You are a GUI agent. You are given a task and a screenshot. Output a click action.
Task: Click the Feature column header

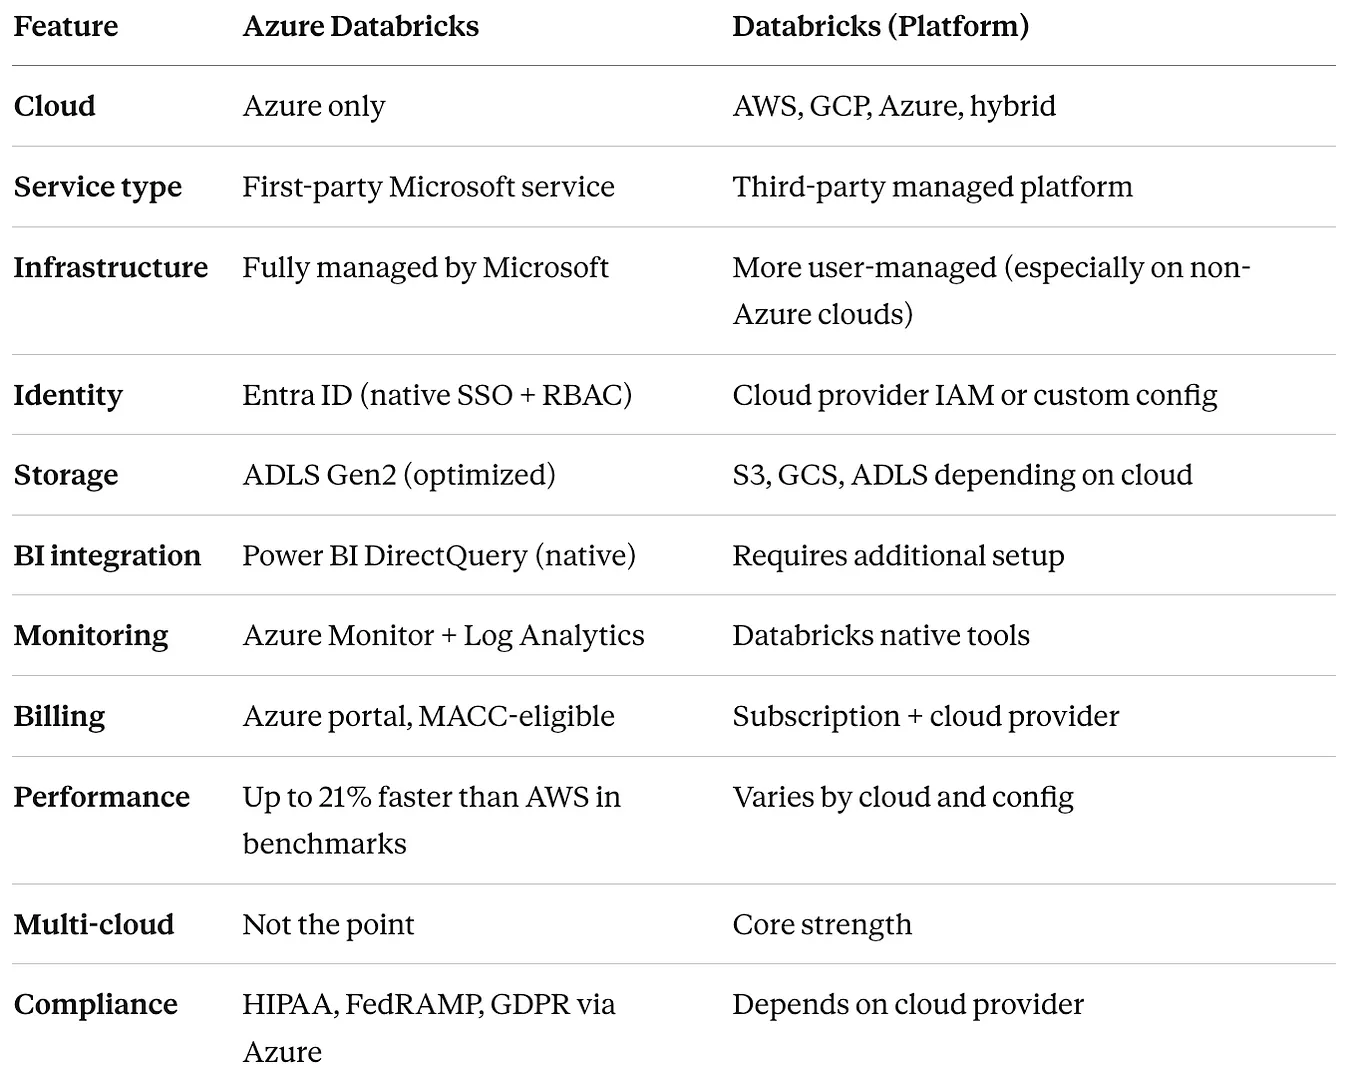click(x=66, y=26)
